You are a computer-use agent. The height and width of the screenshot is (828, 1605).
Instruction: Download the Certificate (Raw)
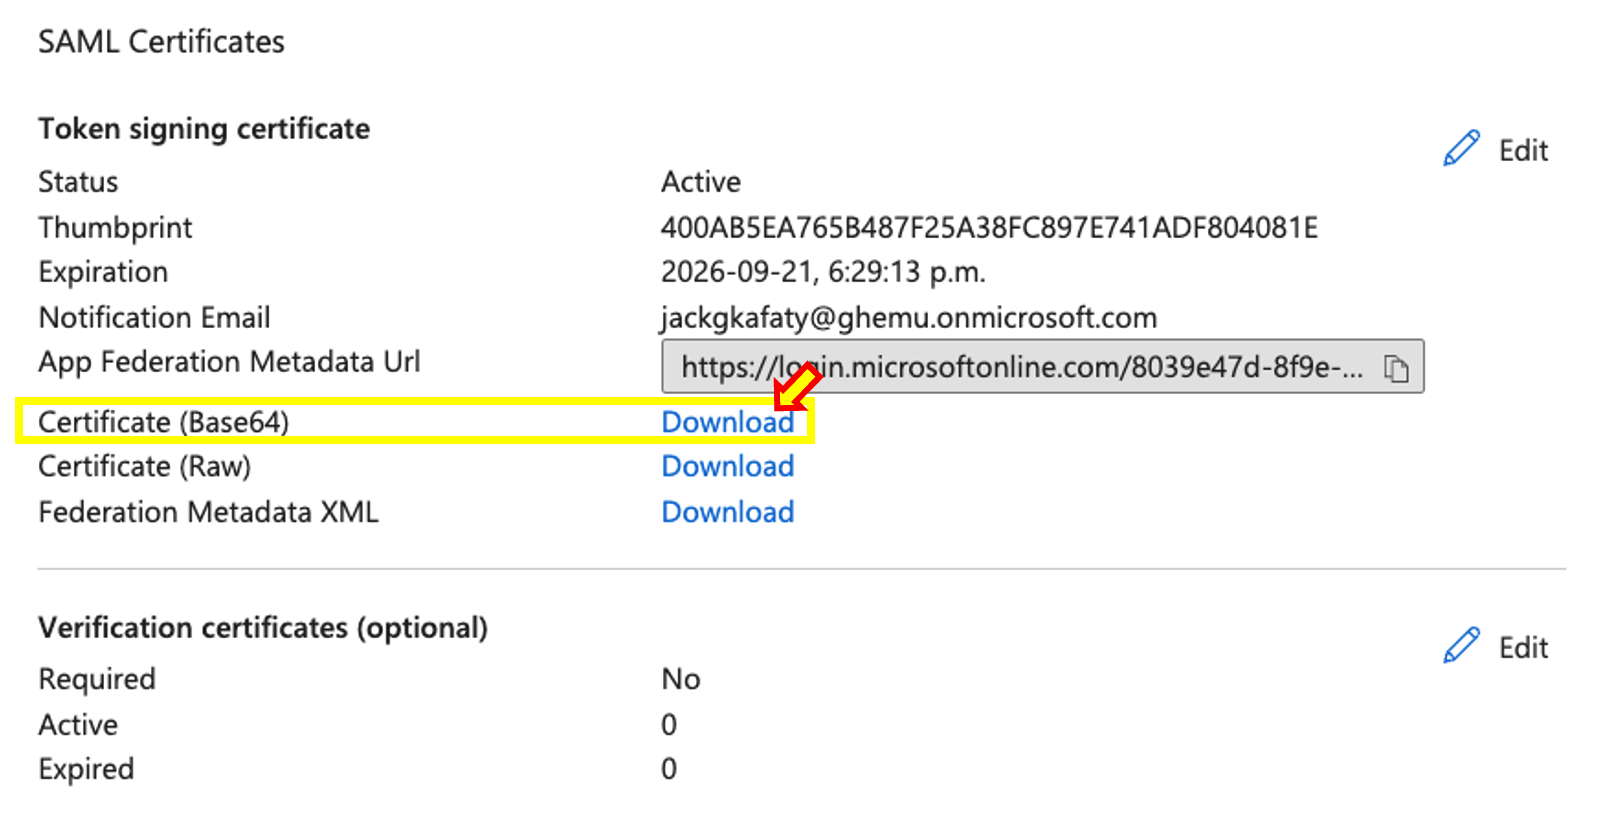point(728,466)
